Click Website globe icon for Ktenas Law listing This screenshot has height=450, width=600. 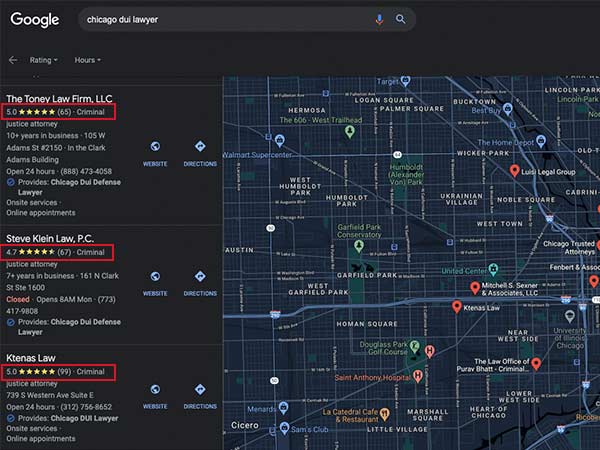pos(155,390)
